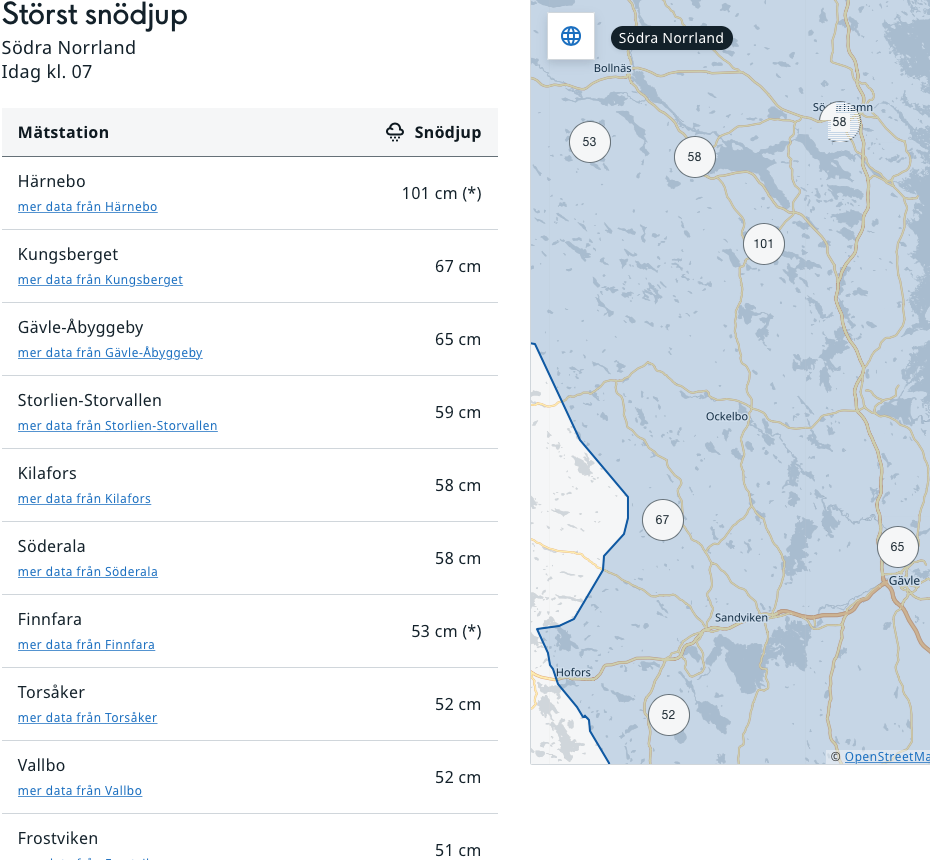
Task: Click the 58 marker near Söderhamn
Action: point(839,122)
